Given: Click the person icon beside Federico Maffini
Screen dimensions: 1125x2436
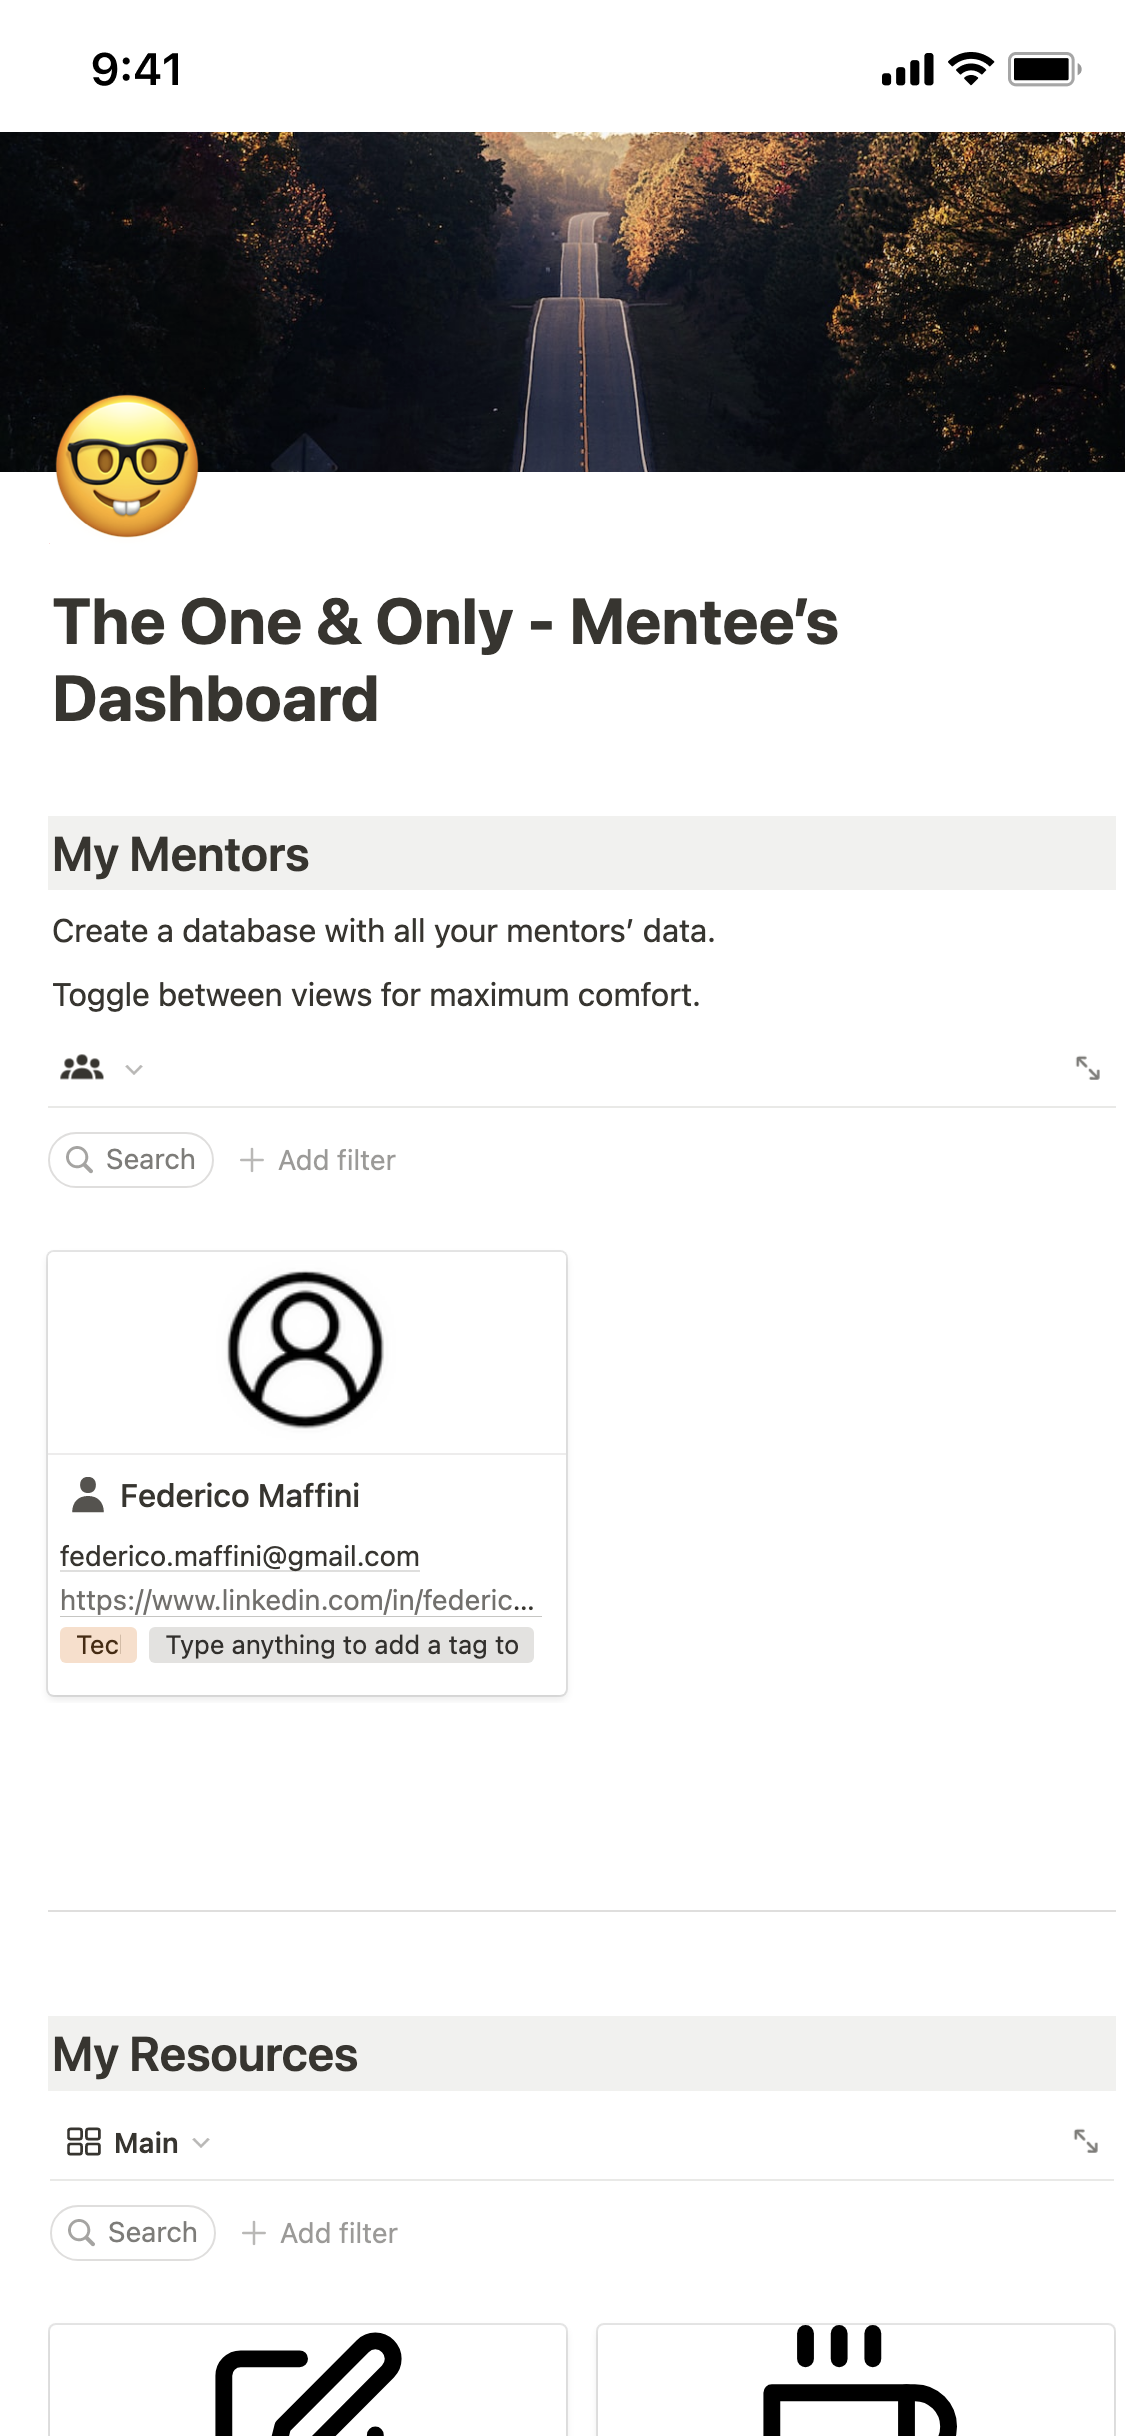Looking at the screenshot, I should click(x=88, y=1495).
